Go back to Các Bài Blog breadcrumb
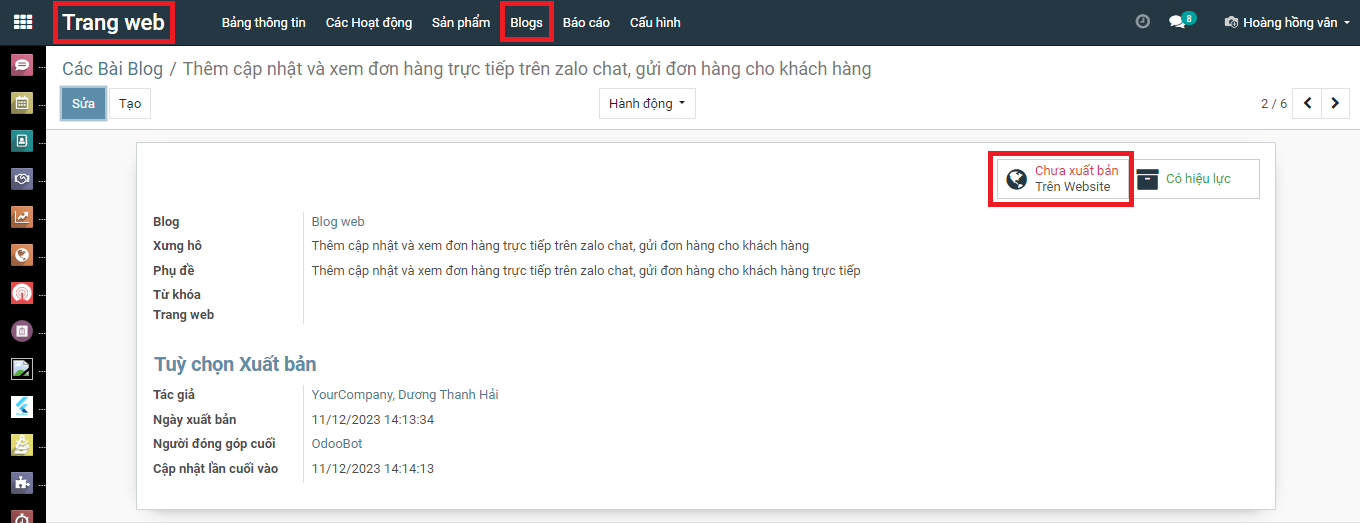 coord(112,69)
